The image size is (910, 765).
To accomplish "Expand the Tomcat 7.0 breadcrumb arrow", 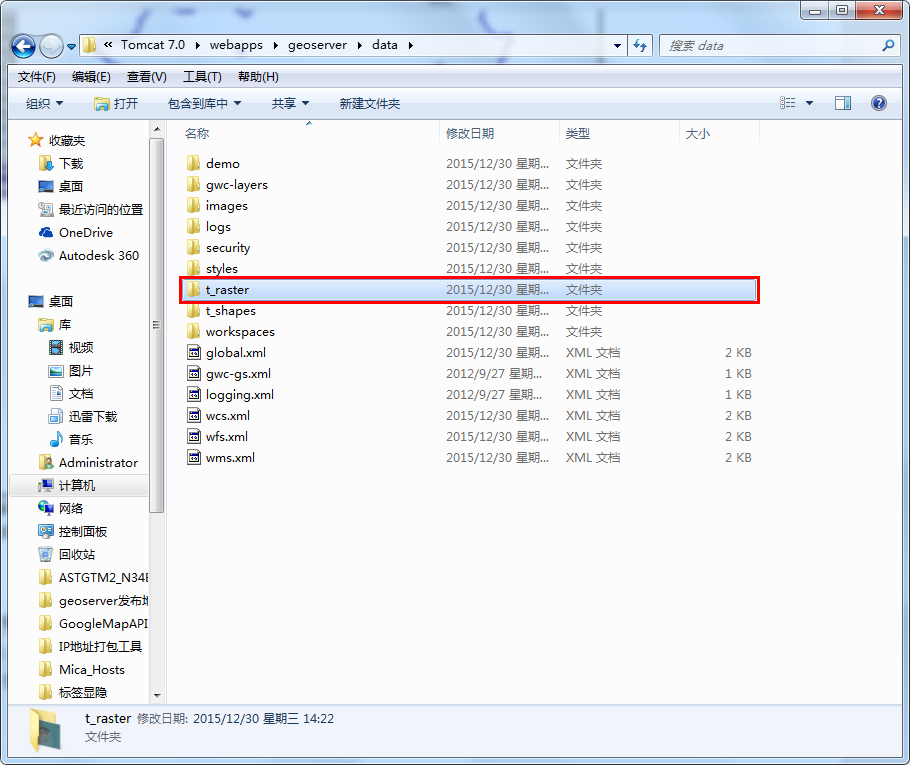I will click(x=197, y=45).
